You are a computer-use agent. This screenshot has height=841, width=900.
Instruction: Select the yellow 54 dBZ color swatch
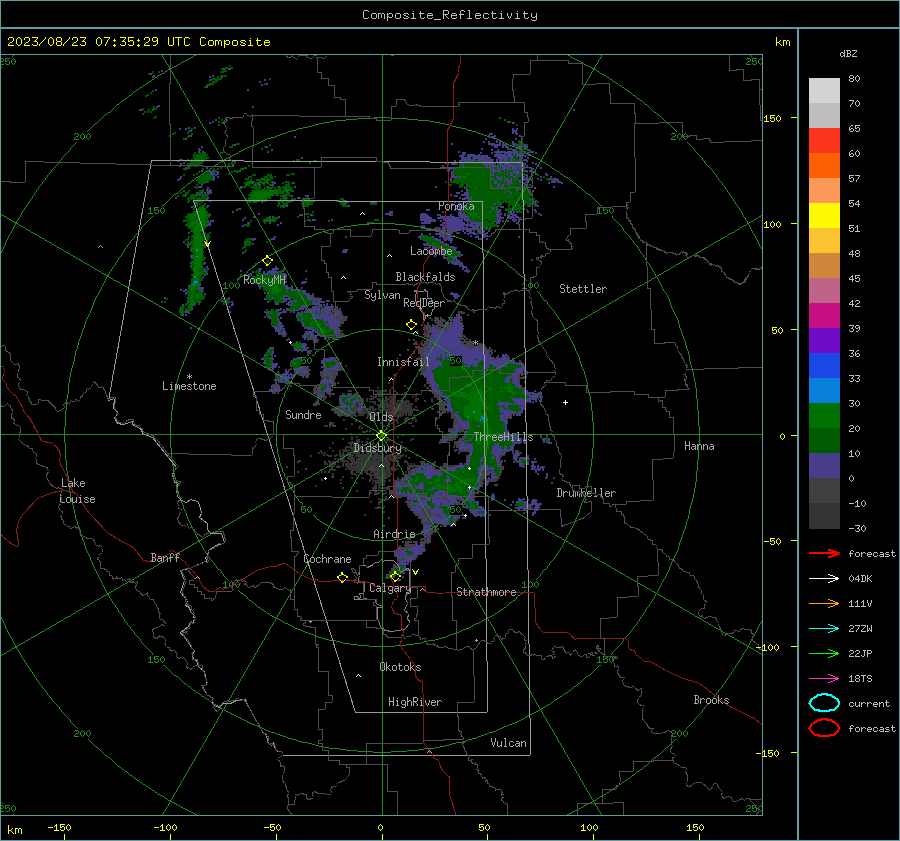(824, 216)
